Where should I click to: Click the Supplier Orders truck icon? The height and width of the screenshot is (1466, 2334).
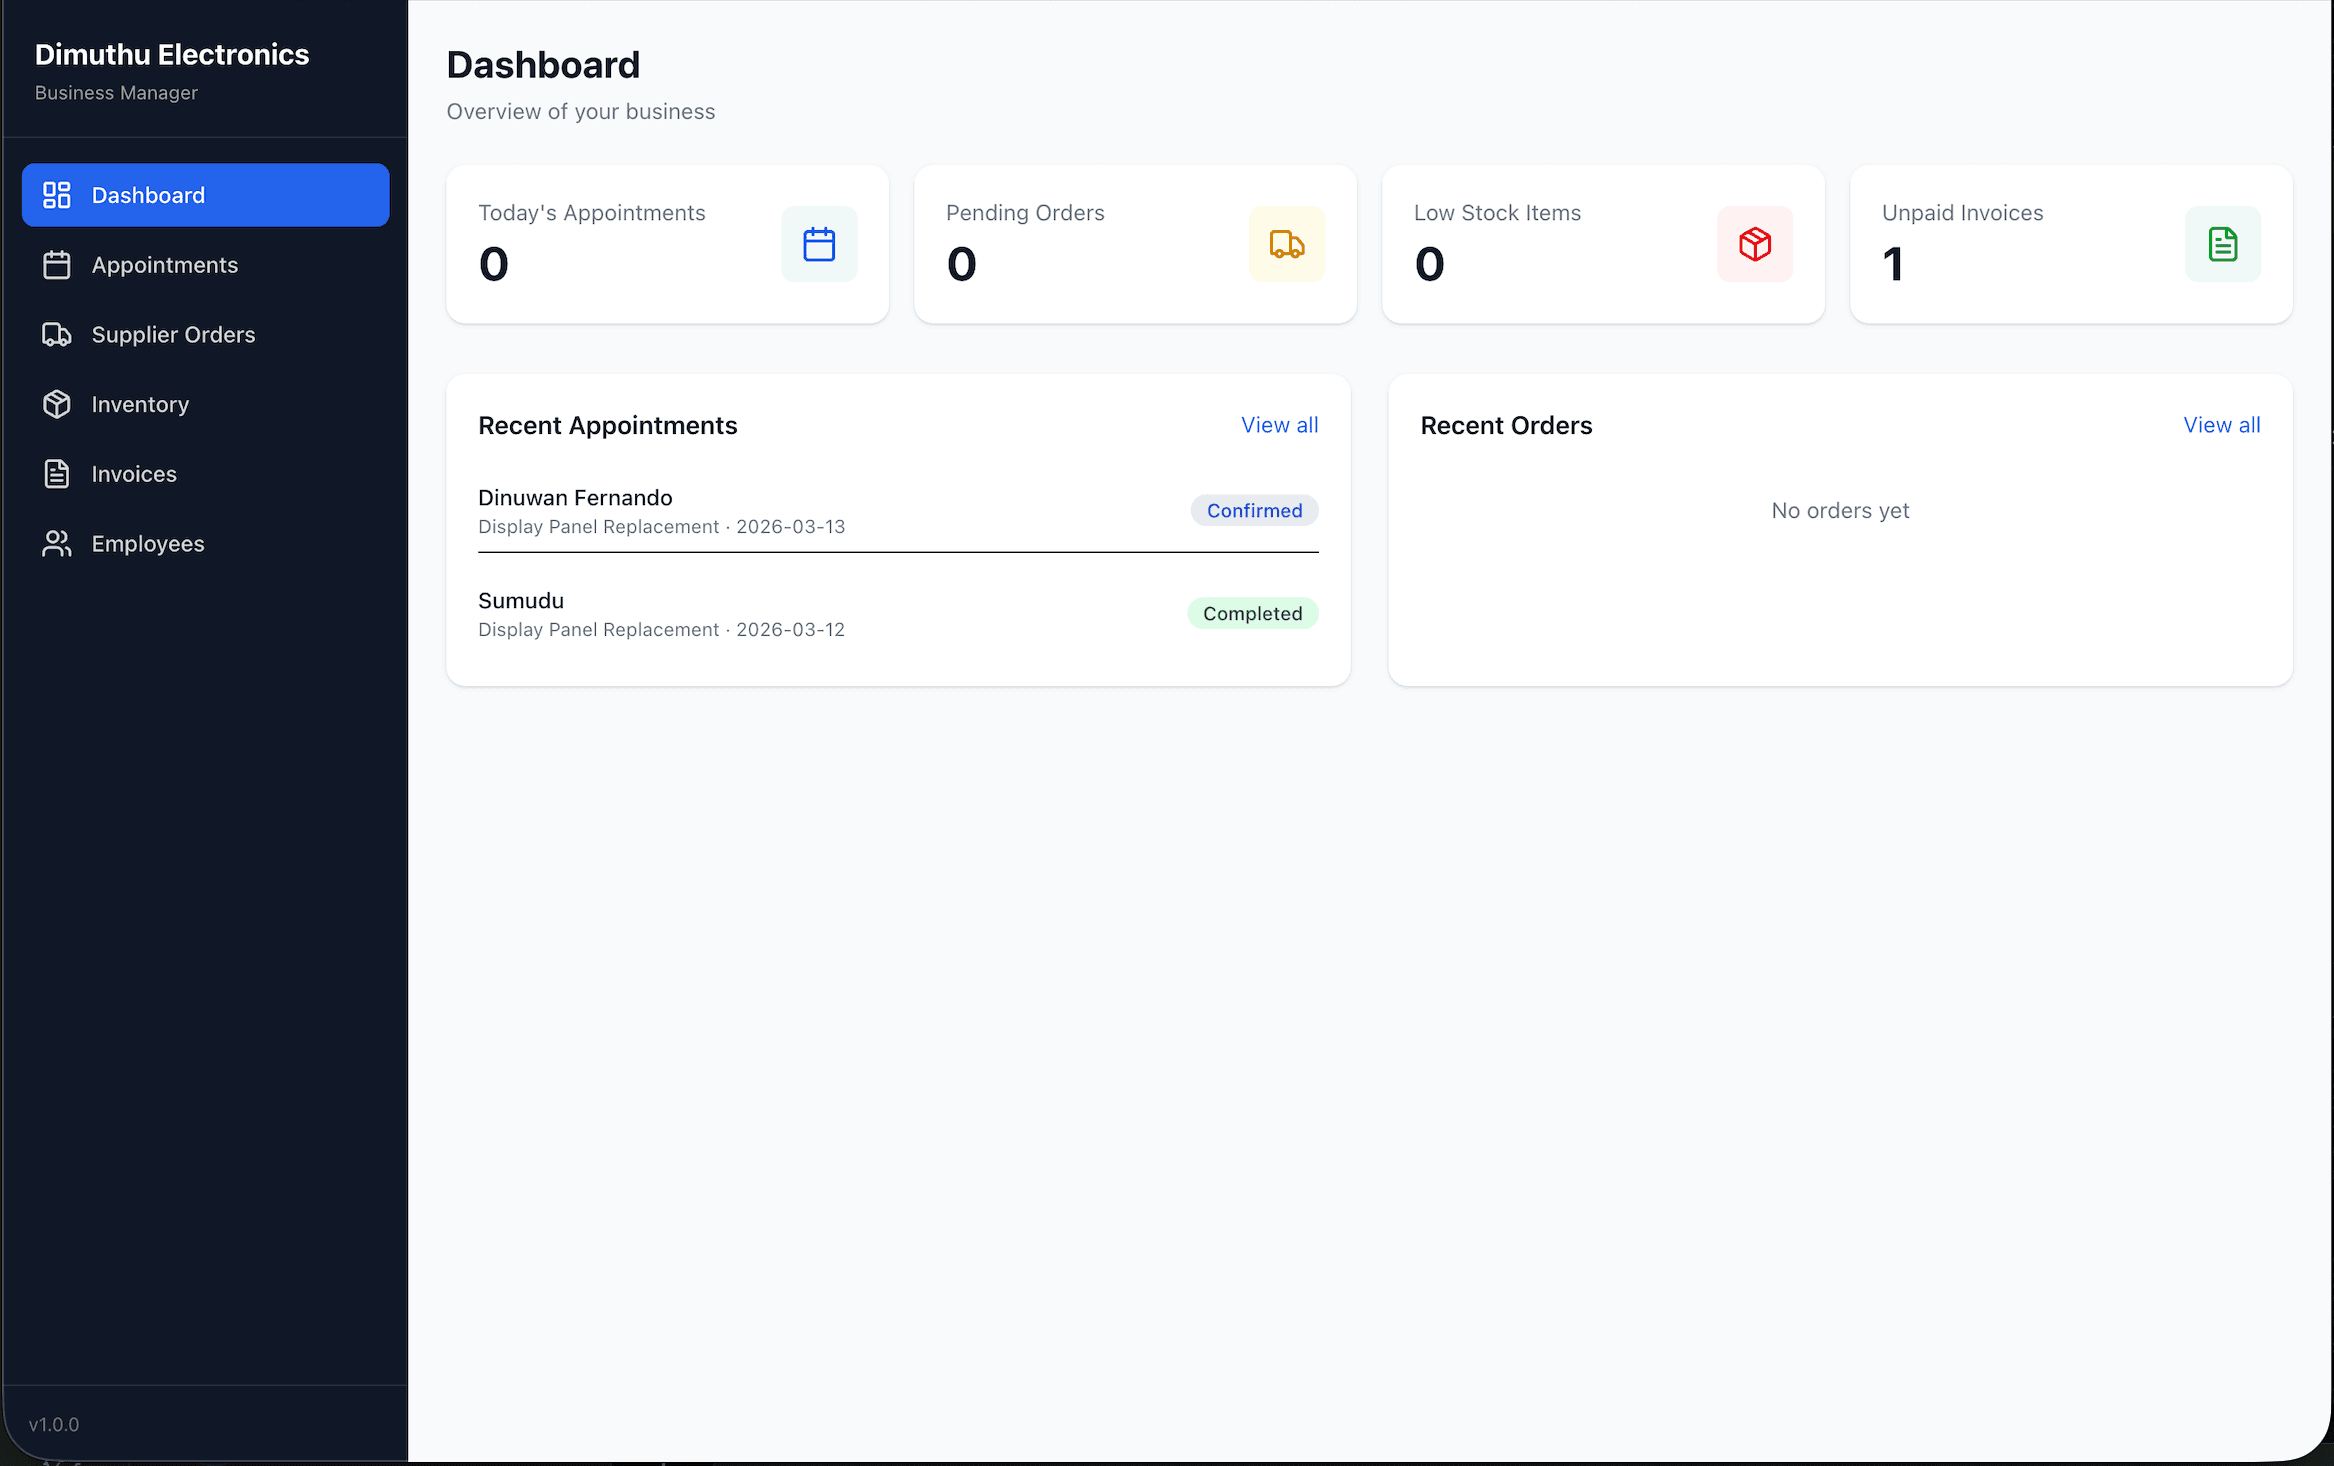coord(57,334)
